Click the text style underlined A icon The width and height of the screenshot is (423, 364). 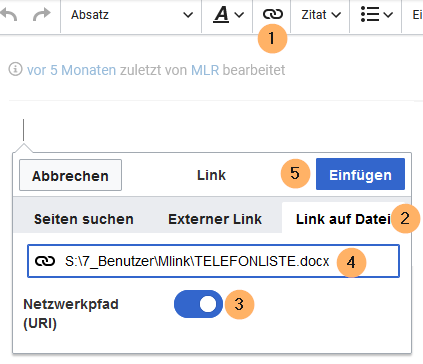click(221, 15)
